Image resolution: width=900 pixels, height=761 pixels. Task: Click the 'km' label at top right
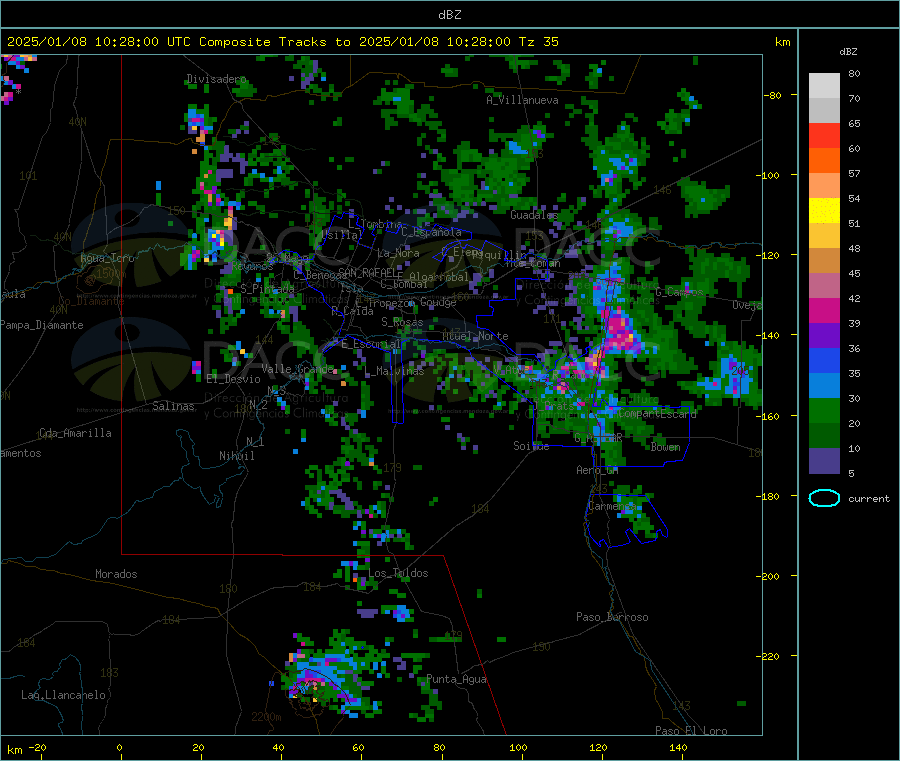click(x=782, y=42)
